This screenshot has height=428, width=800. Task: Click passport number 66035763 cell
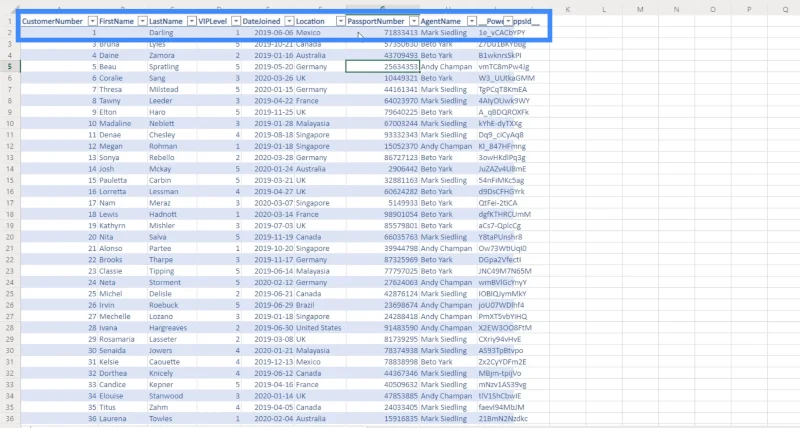(383, 237)
